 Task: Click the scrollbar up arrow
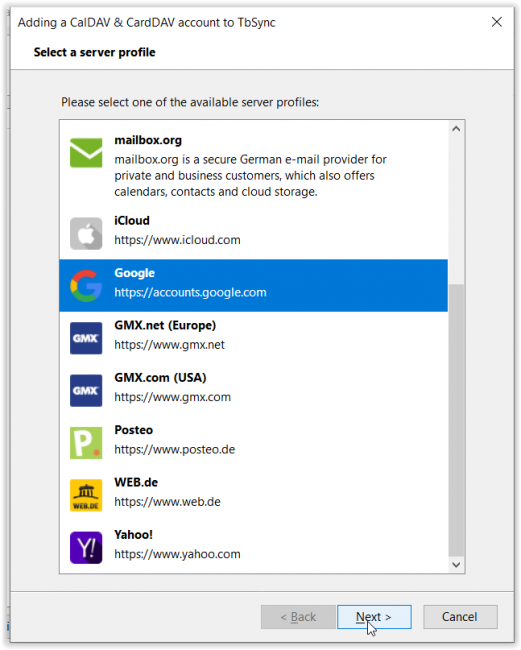456,129
